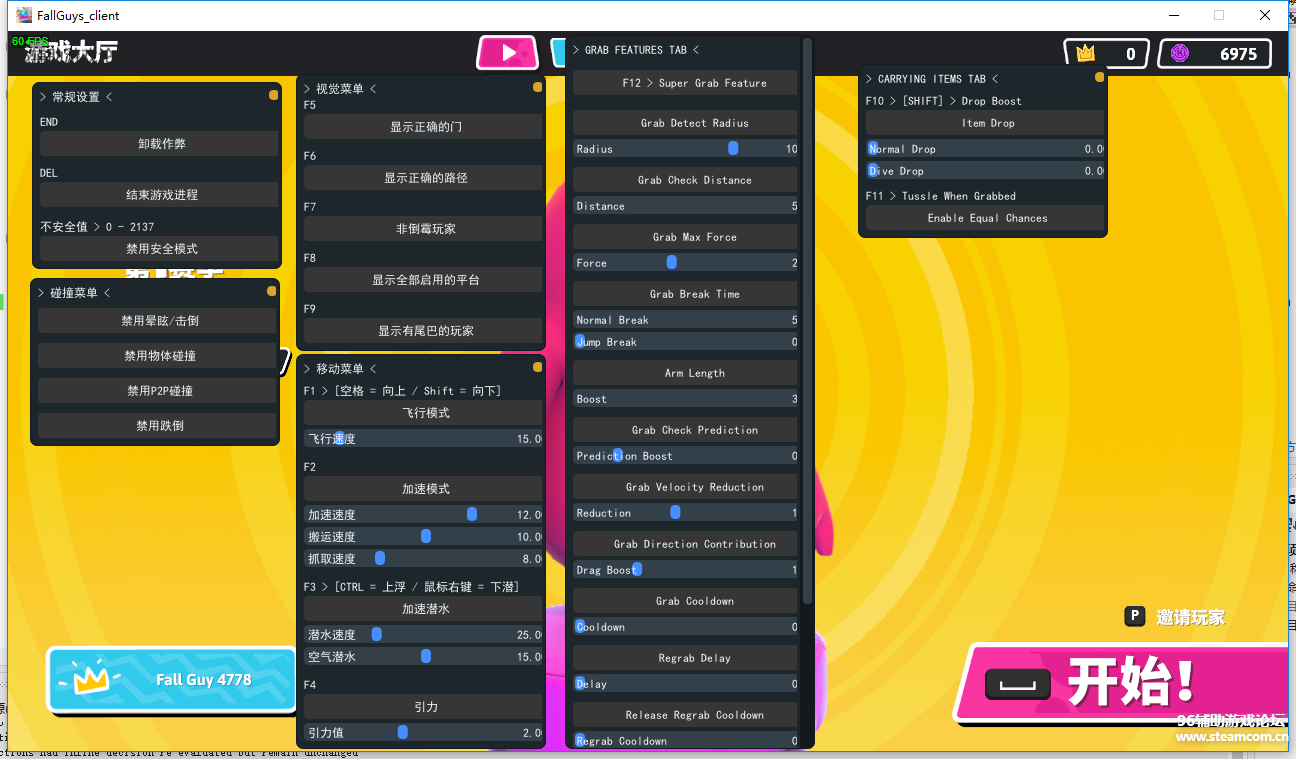Collapse the GRAB FEATURES TAB header
Screen dimensions: 1296x759
[636, 50]
